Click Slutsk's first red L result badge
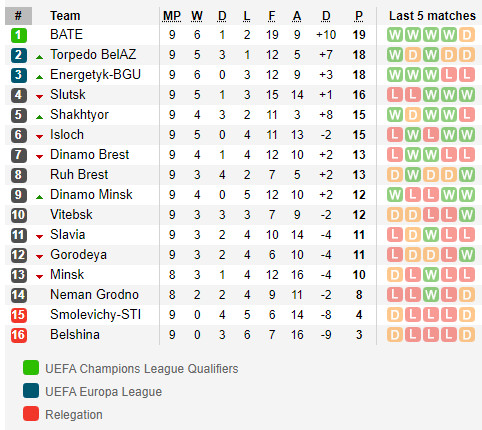 (395, 95)
